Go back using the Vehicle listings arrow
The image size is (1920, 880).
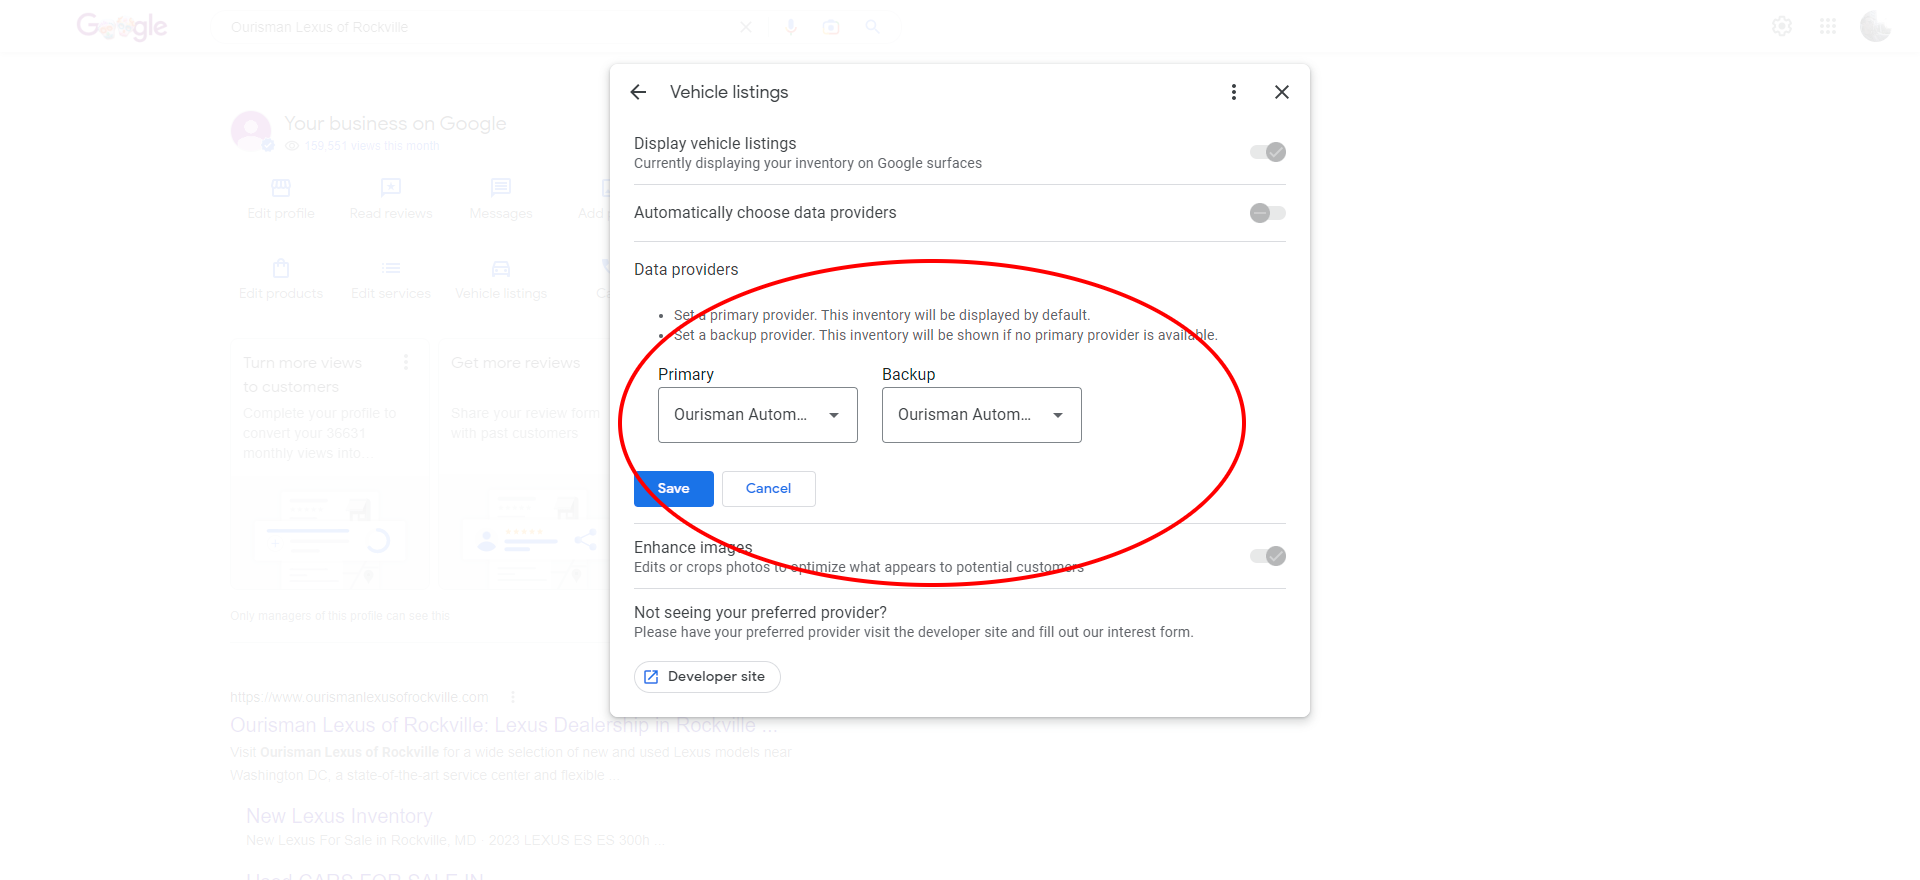point(638,92)
